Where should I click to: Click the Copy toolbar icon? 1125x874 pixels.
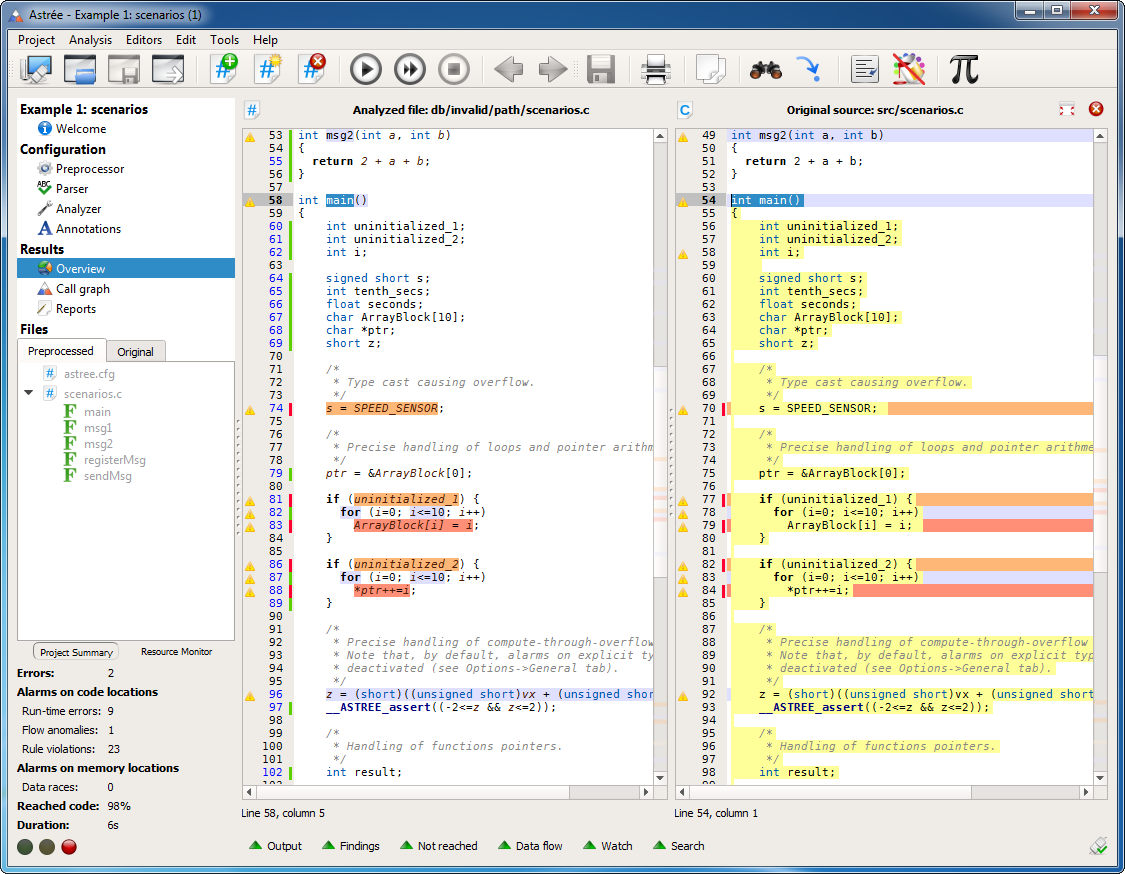[710, 70]
